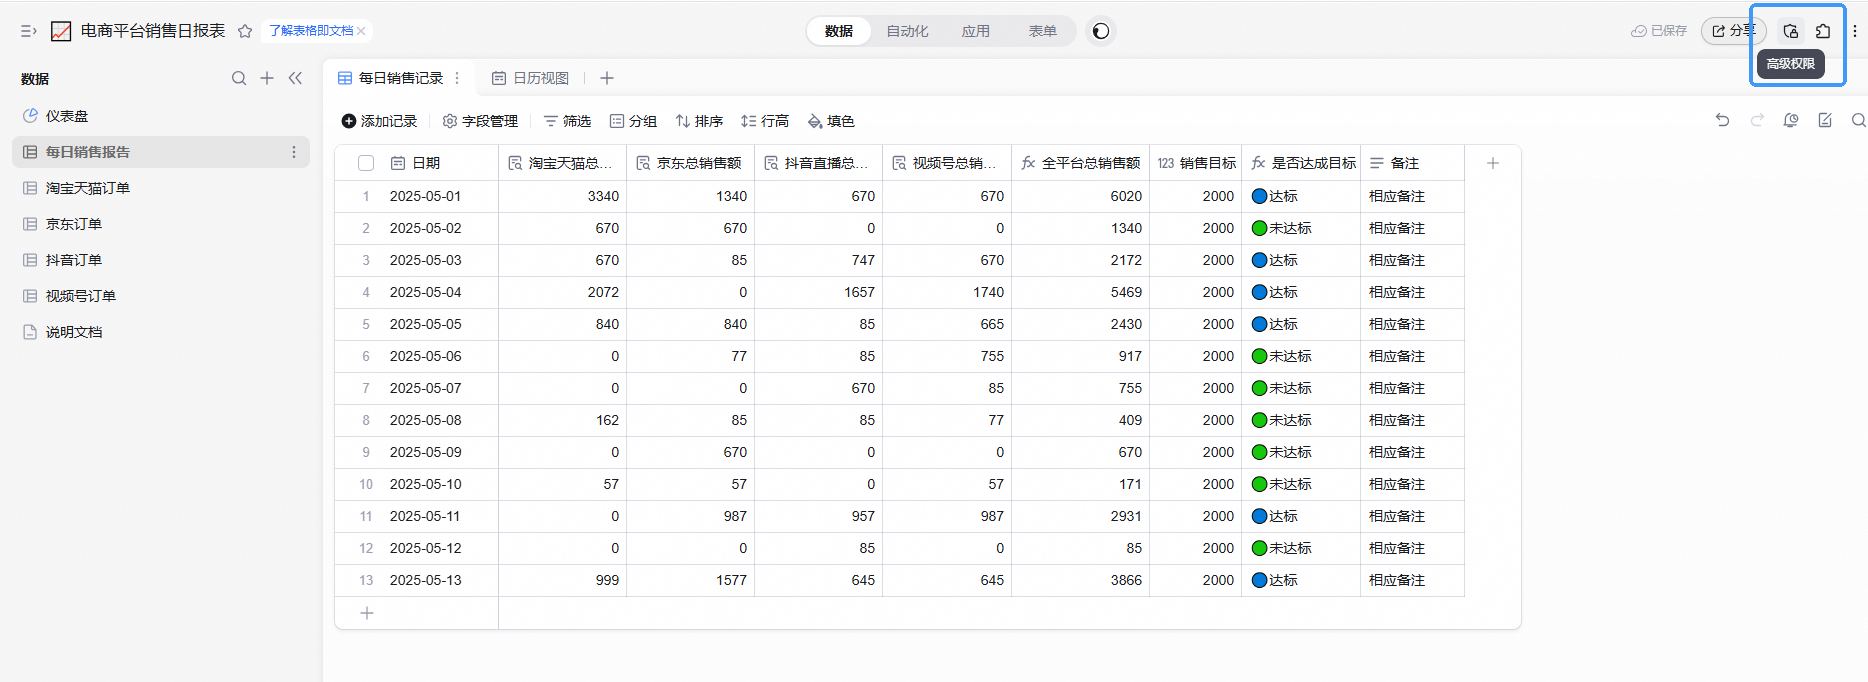Viewport: 1868px width, 682px height.
Task: Open 说明文档 in sidebar
Action: [x=160, y=332]
